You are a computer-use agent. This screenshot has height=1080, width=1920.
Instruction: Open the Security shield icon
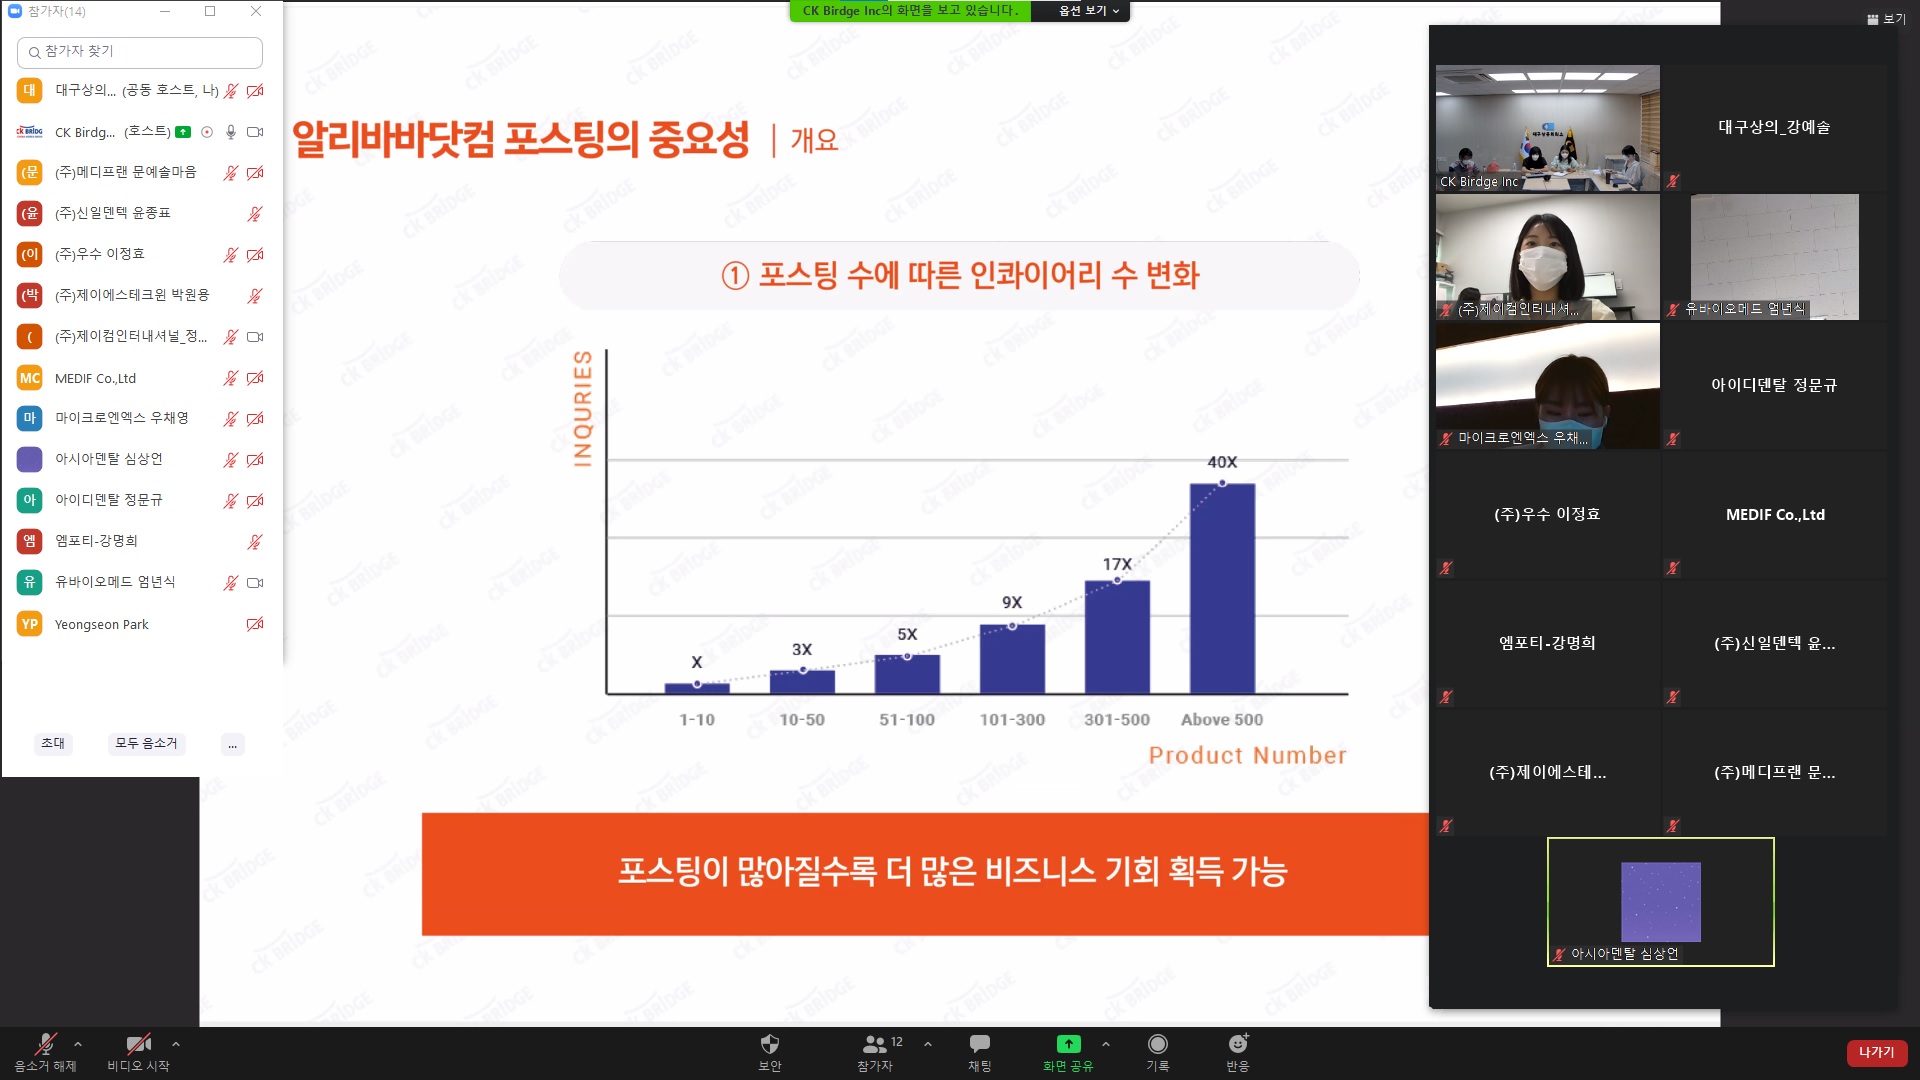[770, 1044]
